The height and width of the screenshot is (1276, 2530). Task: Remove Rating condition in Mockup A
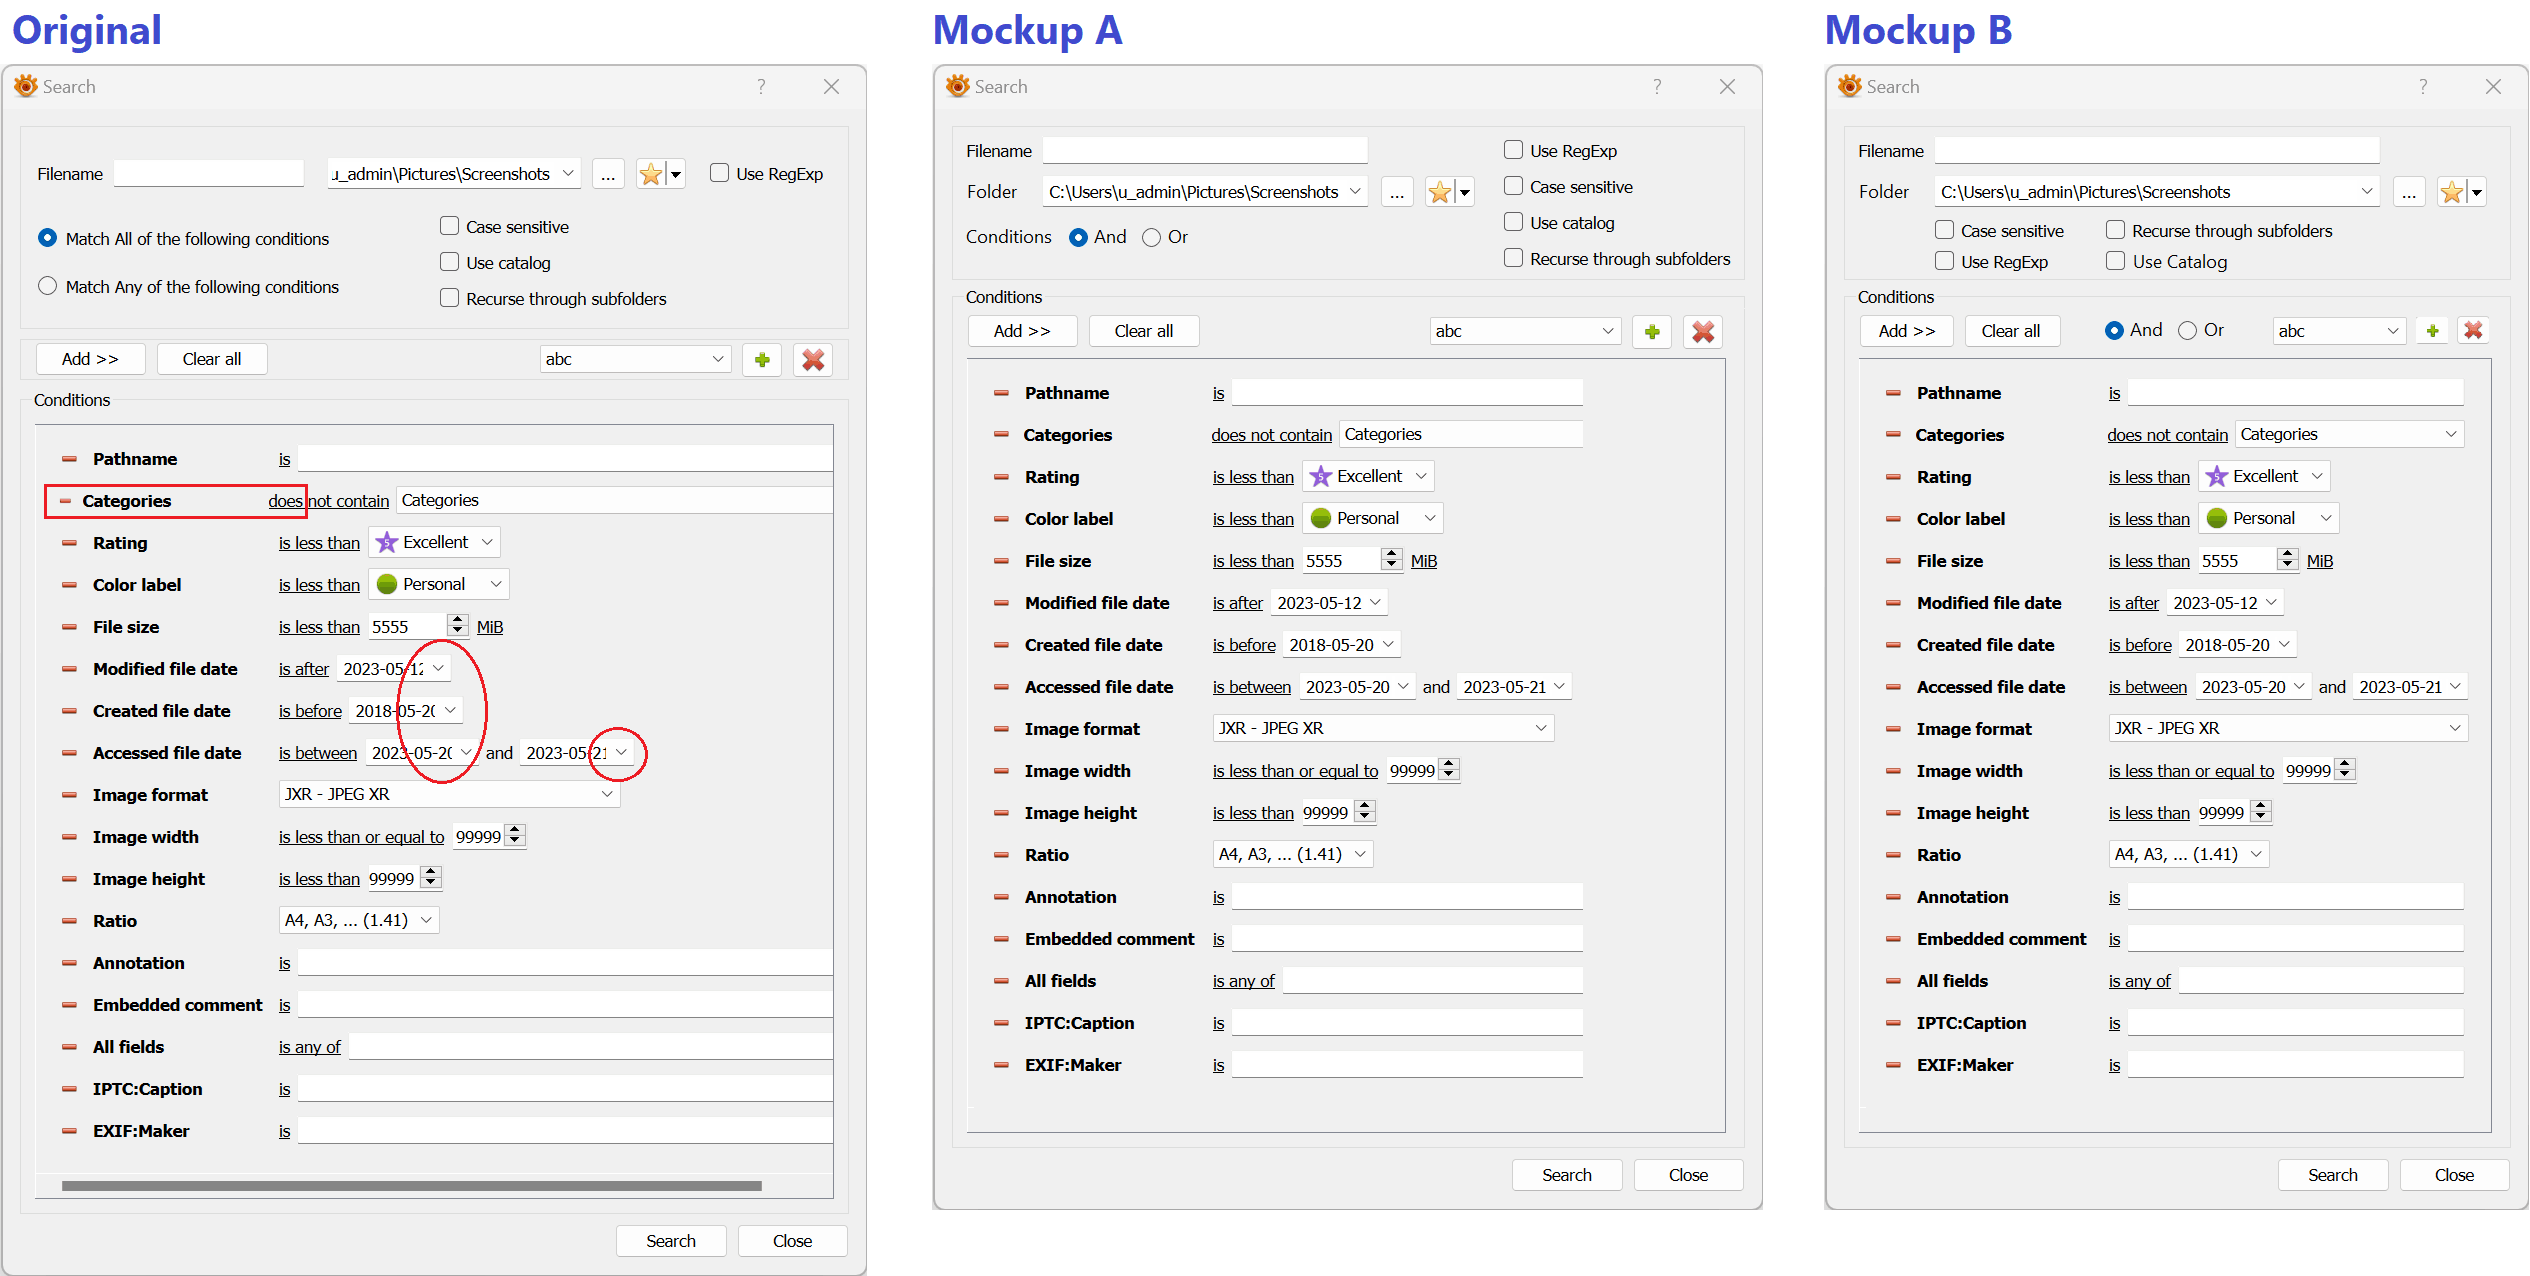(1001, 477)
